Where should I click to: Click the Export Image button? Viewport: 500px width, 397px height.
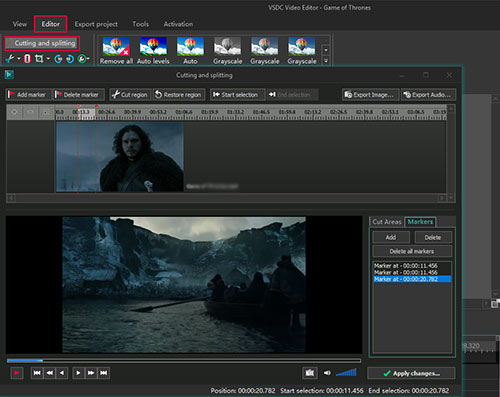pyautogui.click(x=370, y=95)
